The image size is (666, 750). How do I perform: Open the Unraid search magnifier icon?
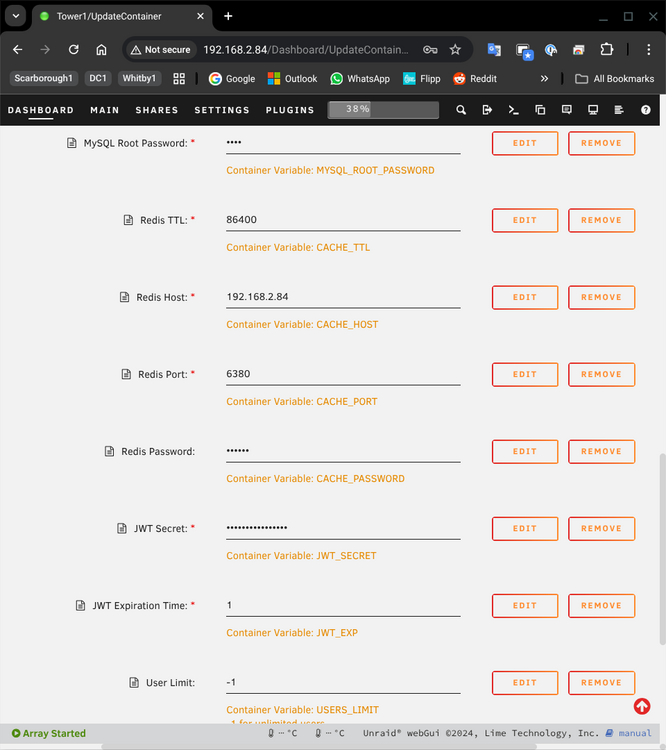pos(461,110)
